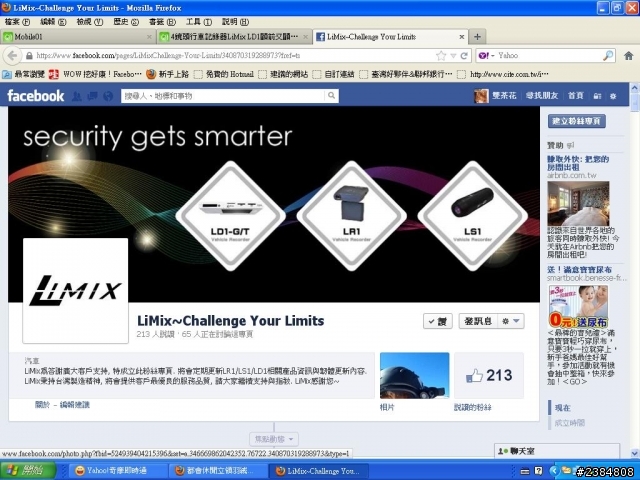Open the 建議的網站 bookmark

point(283,74)
